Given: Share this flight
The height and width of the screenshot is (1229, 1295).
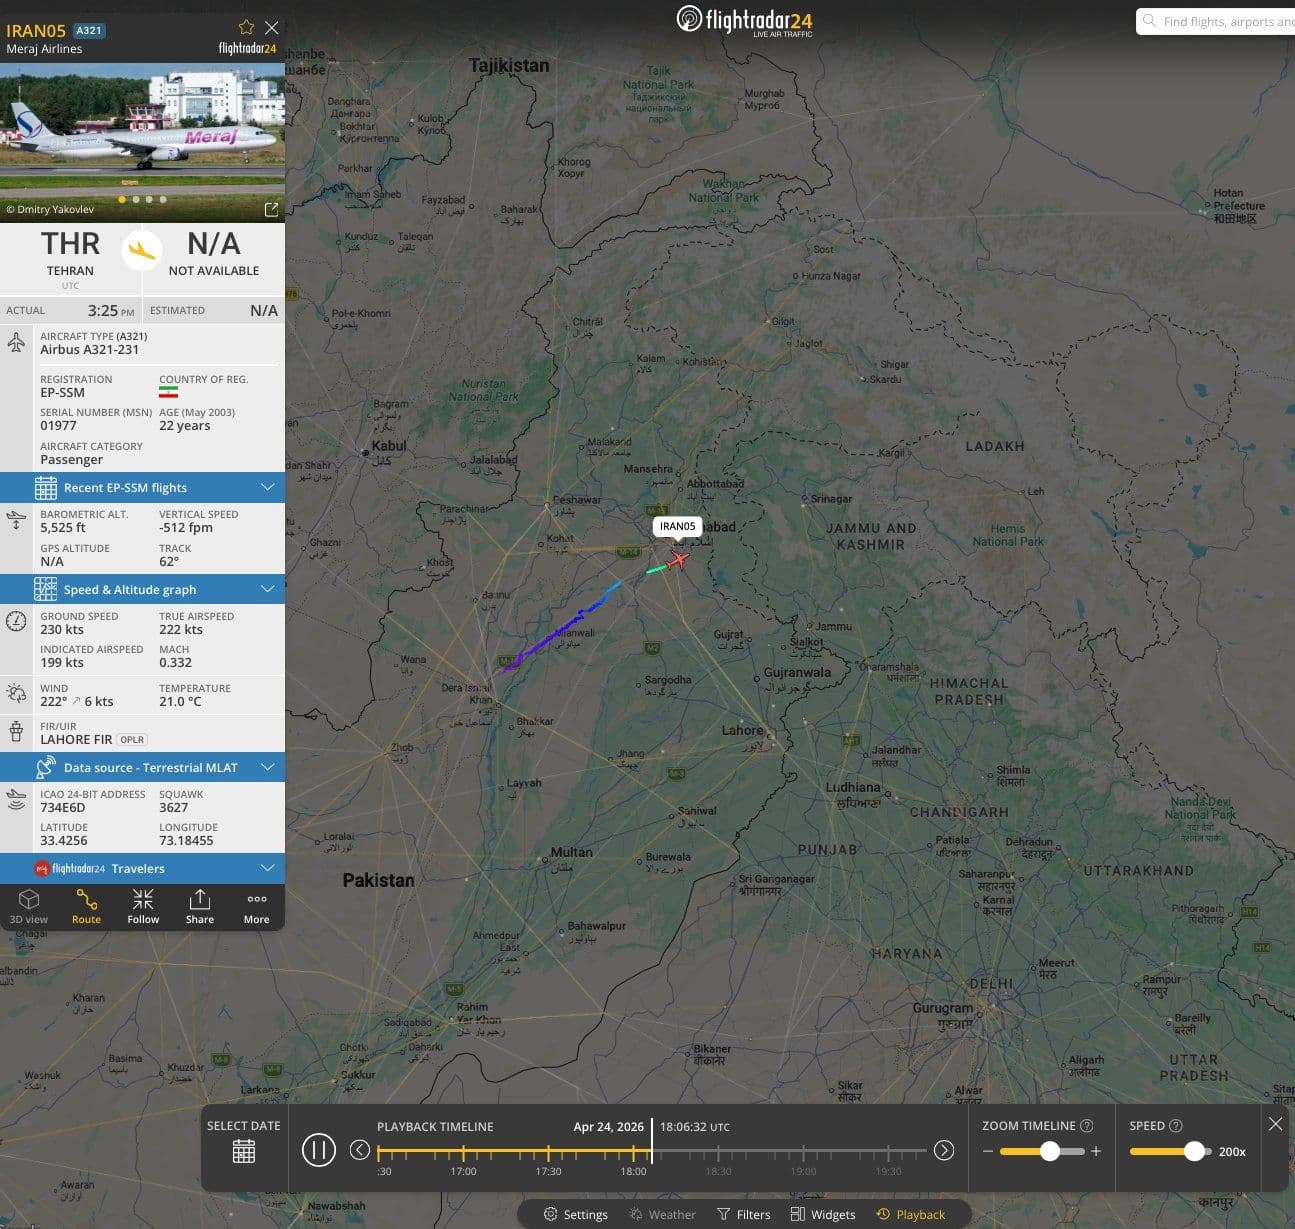Looking at the screenshot, I should (x=200, y=906).
